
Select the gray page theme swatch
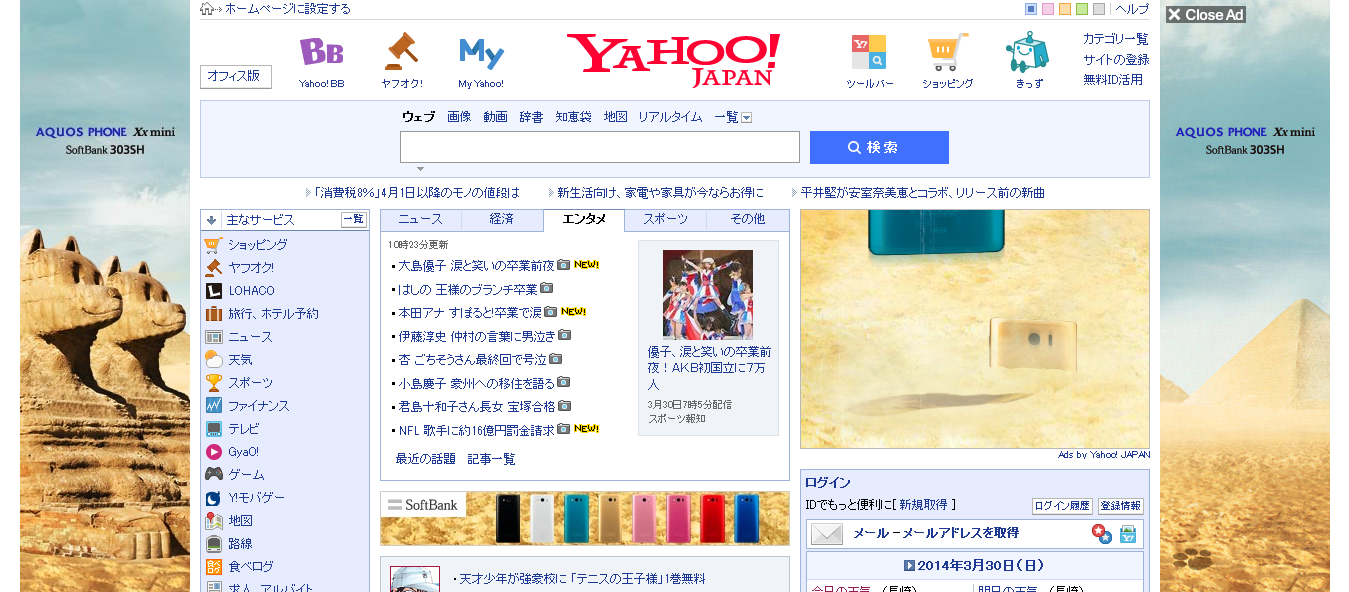pos(1099,9)
